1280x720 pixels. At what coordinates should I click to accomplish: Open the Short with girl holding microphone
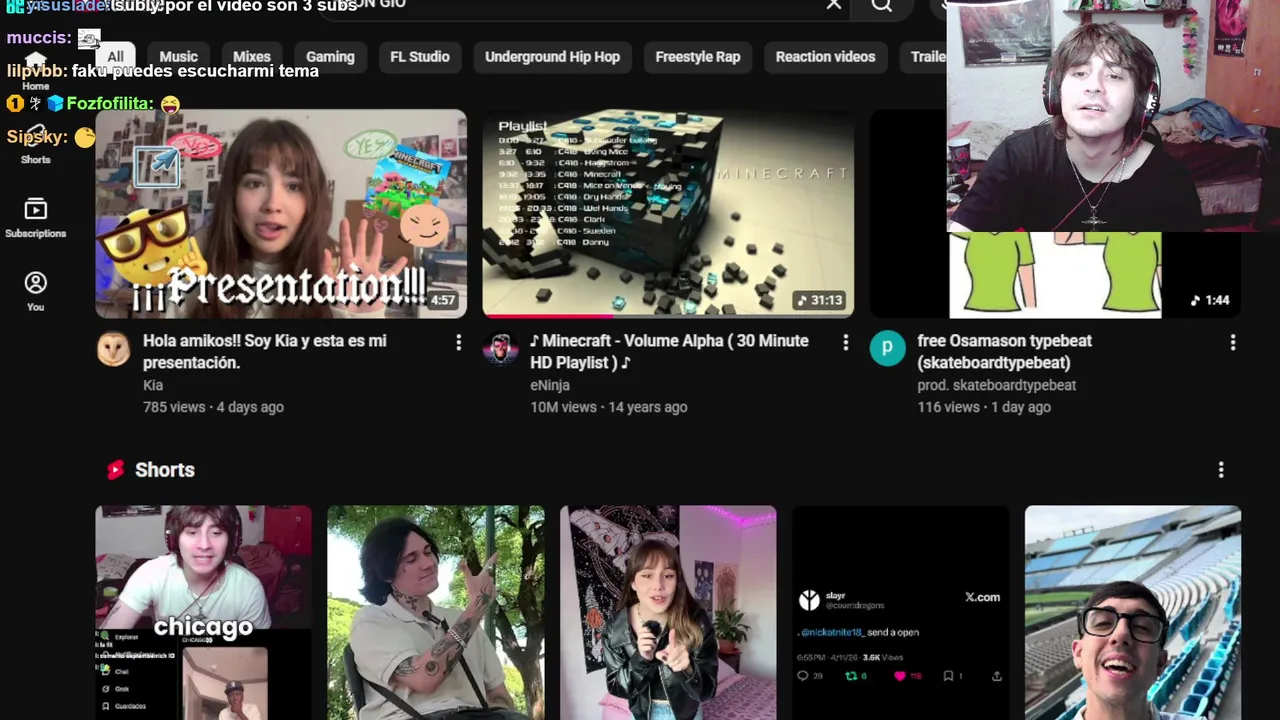(x=668, y=613)
